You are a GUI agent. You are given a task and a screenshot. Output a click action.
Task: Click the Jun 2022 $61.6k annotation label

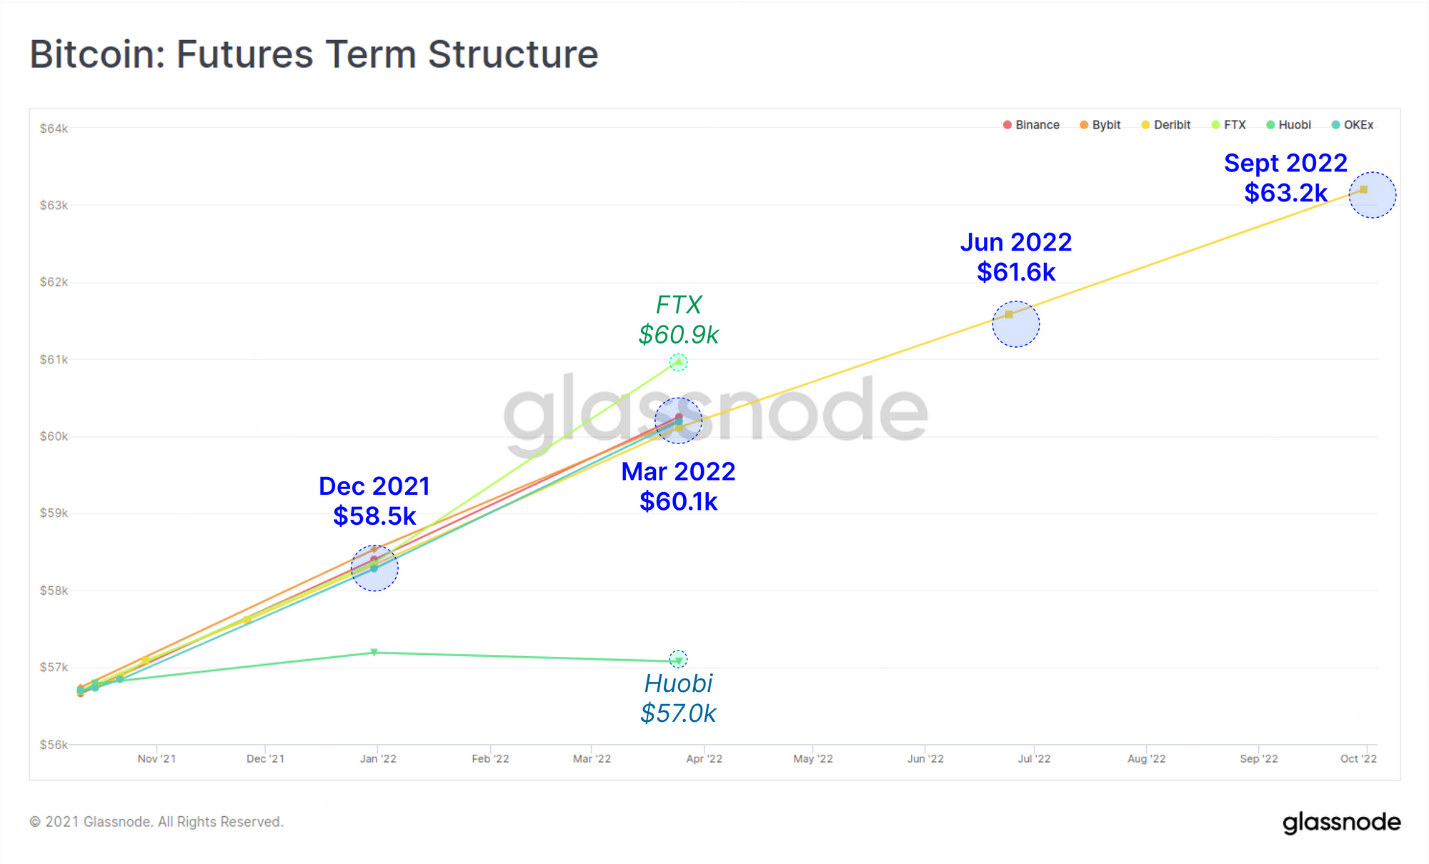tap(1016, 257)
